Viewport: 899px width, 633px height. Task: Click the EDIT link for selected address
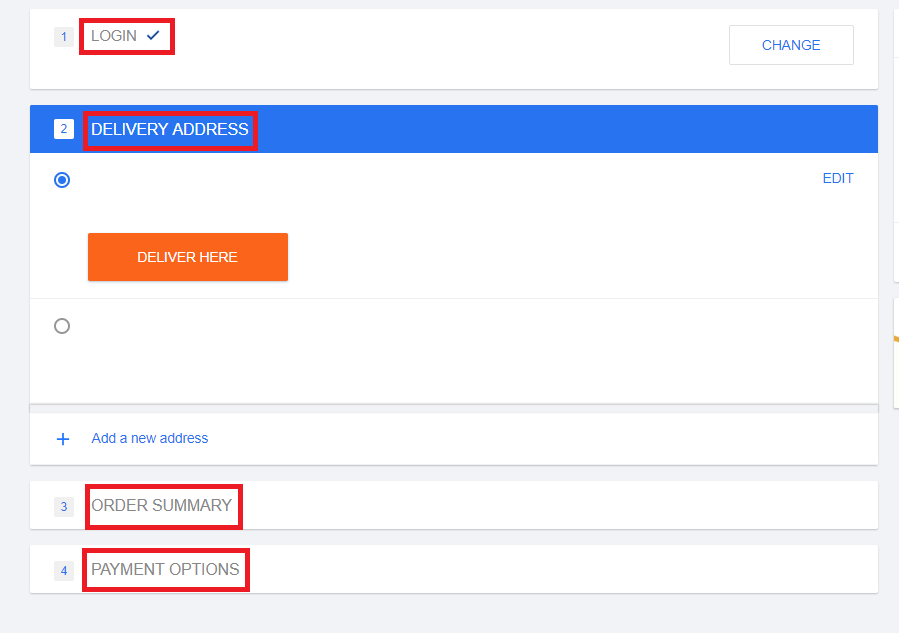tap(838, 178)
